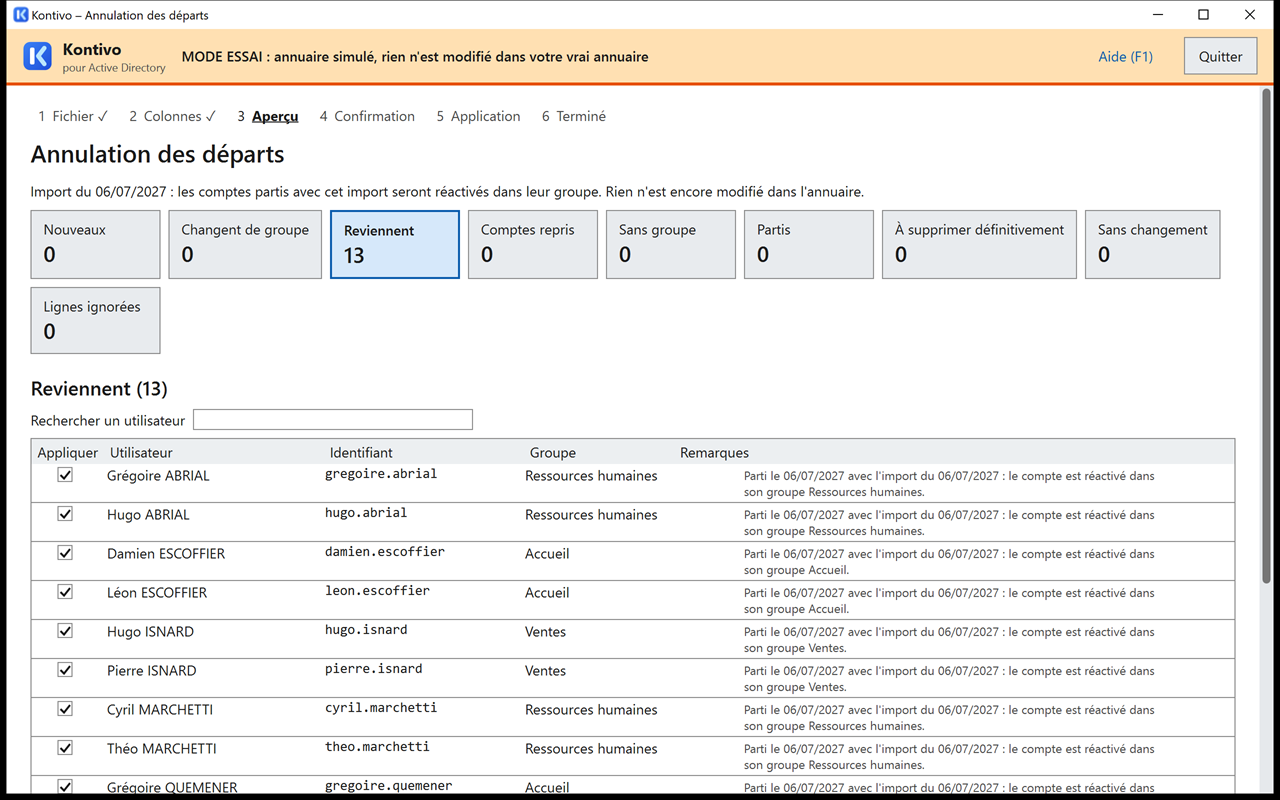The height and width of the screenshot is (800, 1280).
Task: Toggle the checkbox on Léon ESCOFFIER's row
Action: click(65, 593)
